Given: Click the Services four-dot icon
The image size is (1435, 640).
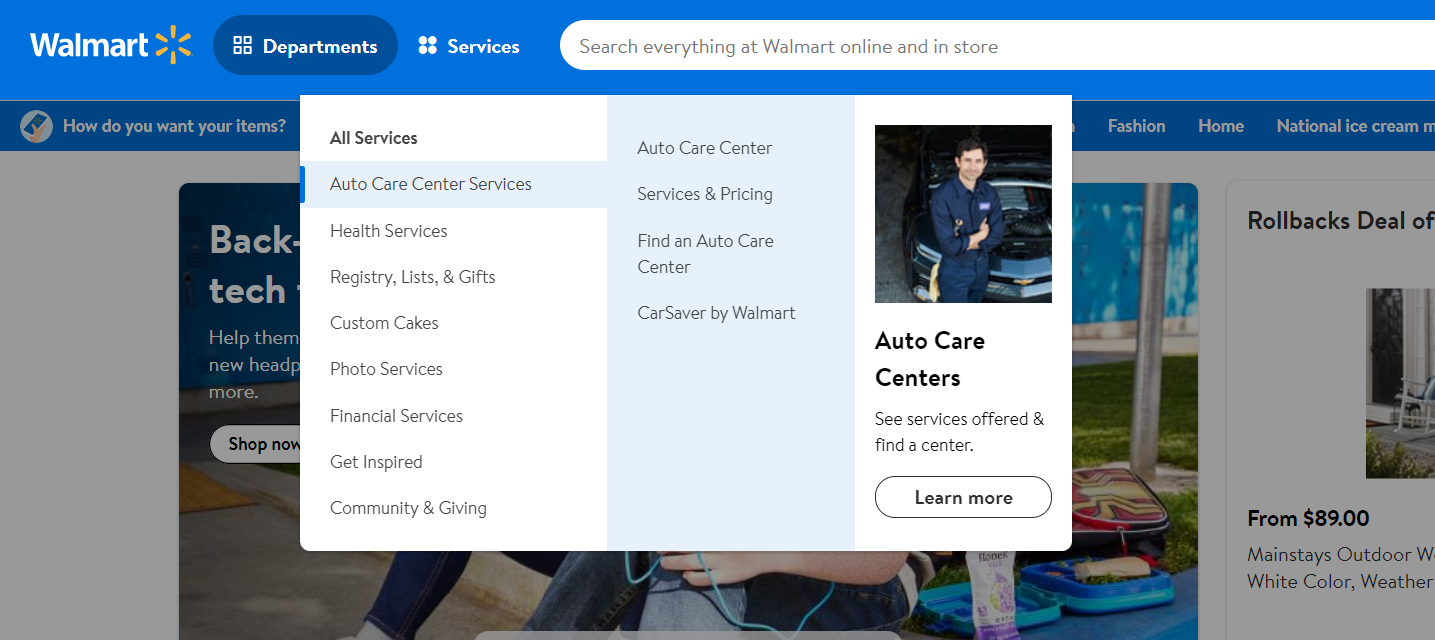Looking at the screenshot, I should [x=428, y=46].
